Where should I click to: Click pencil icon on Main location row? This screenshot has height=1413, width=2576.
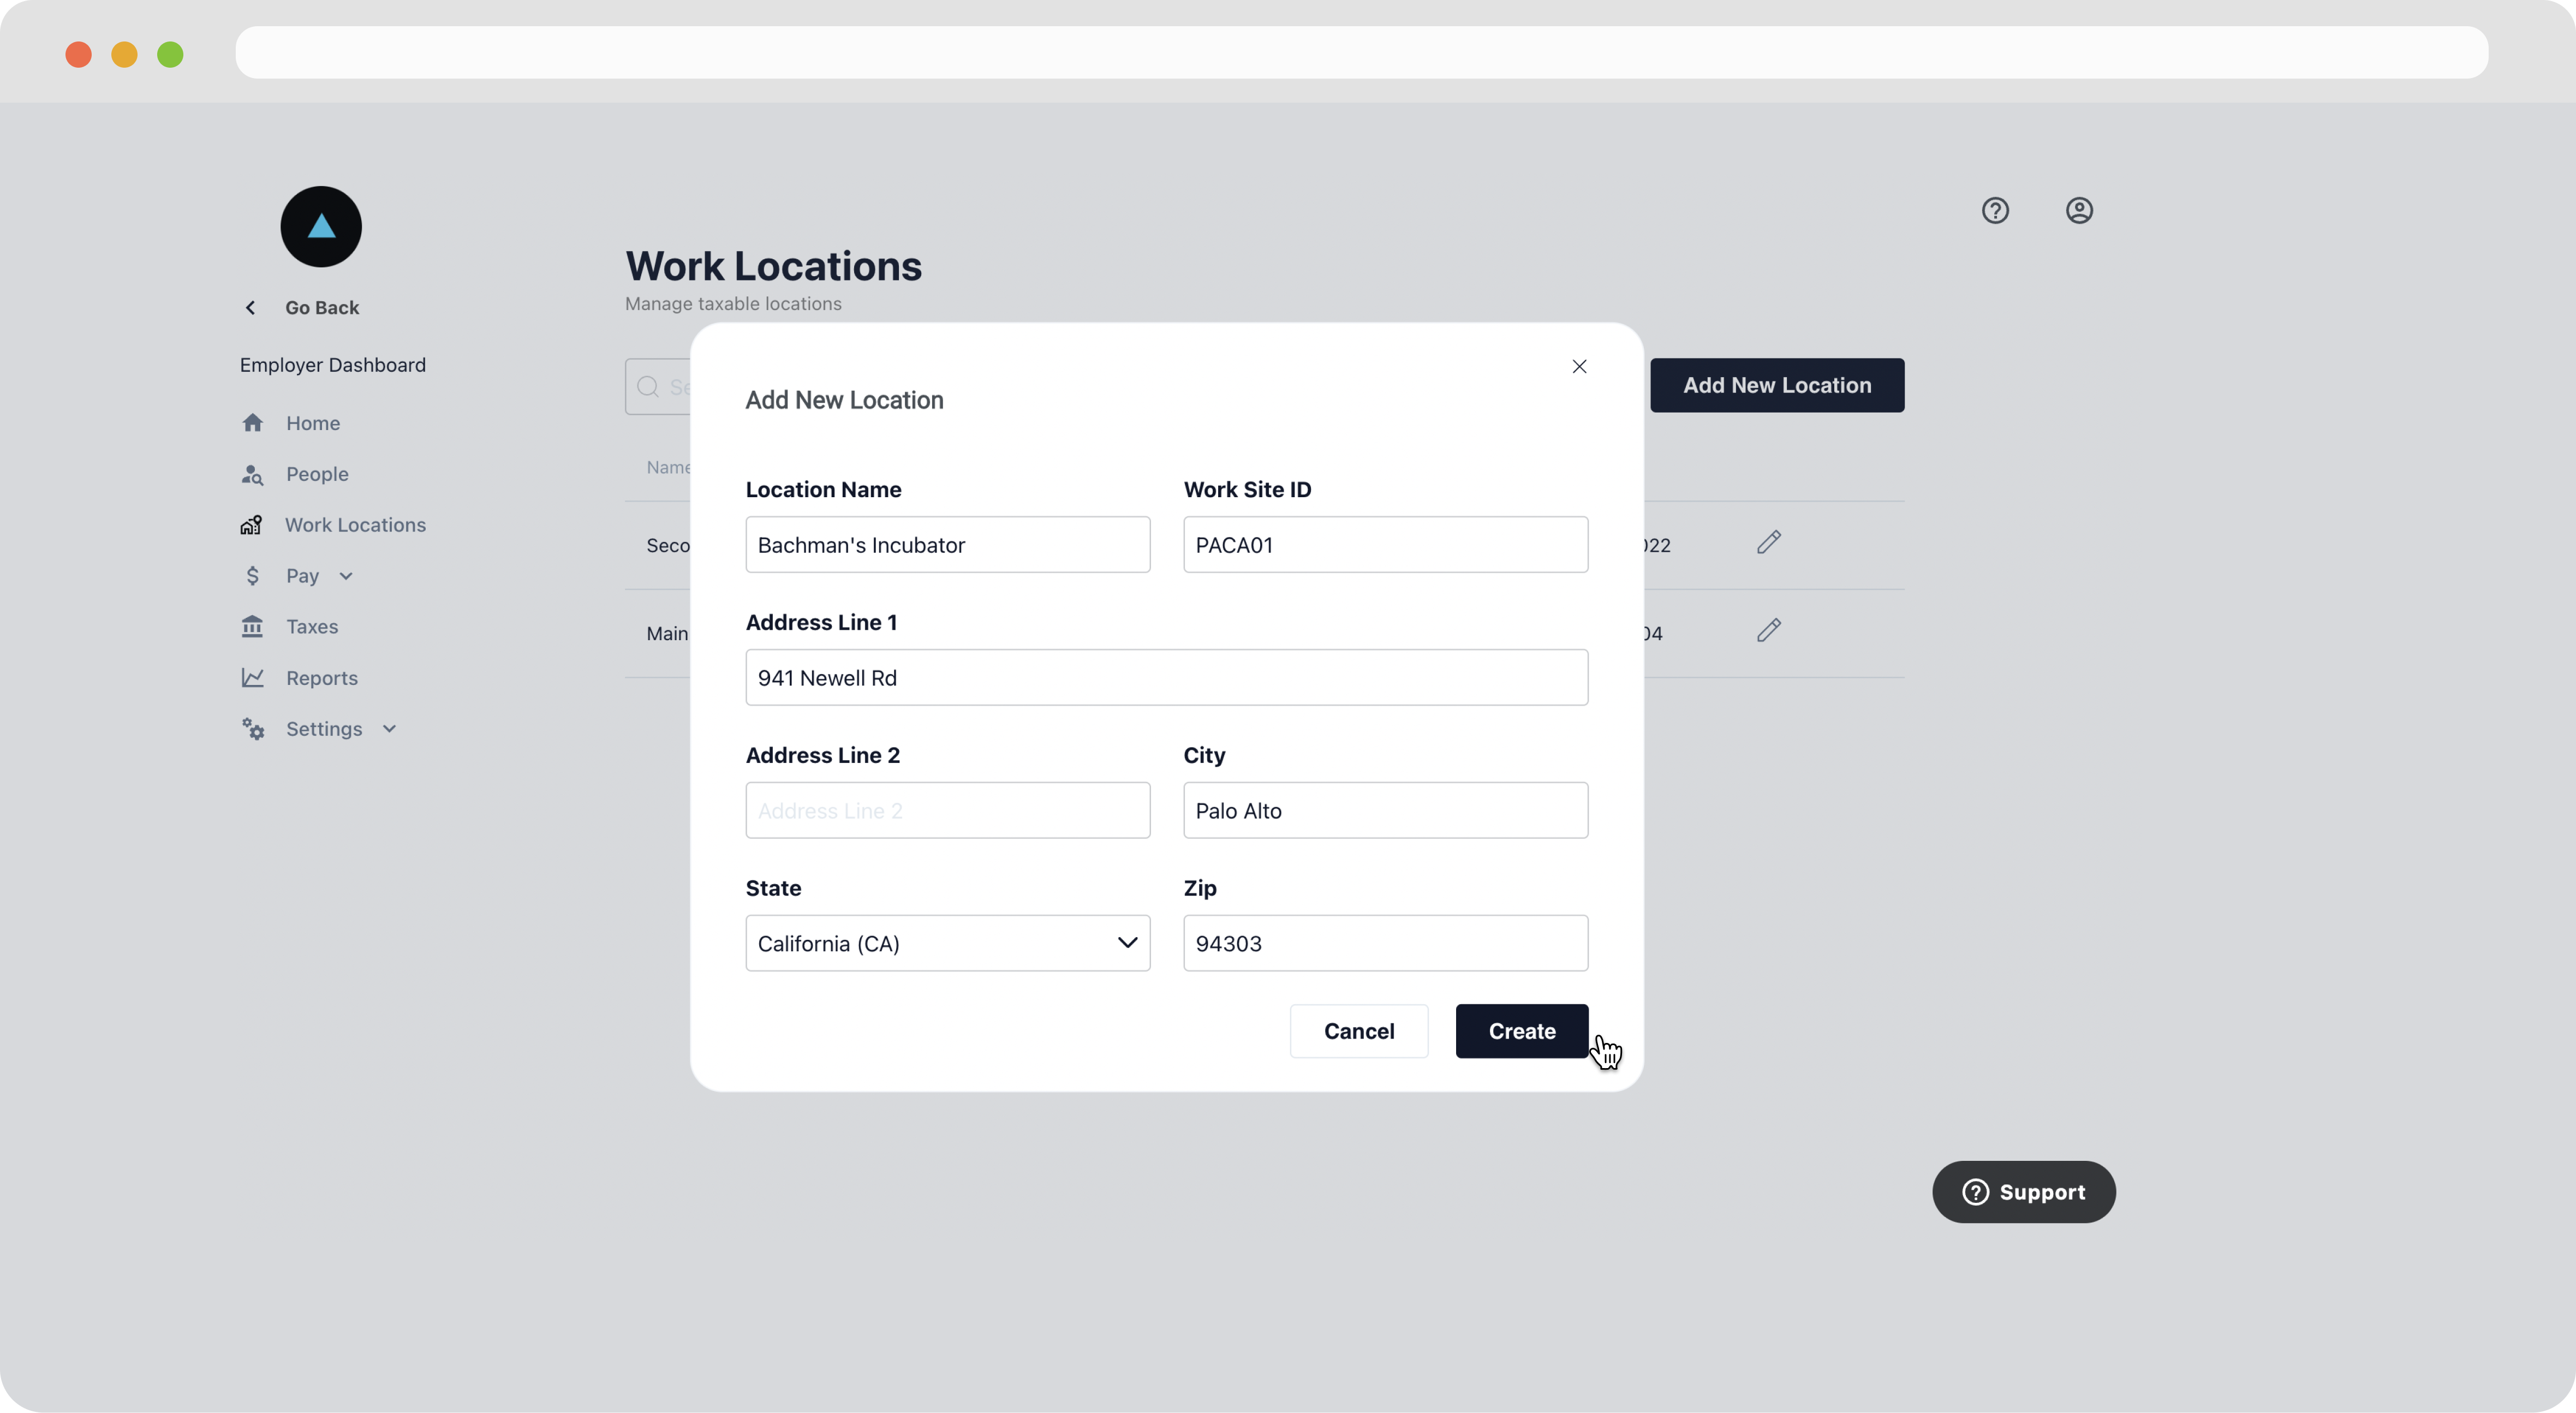1768,630
